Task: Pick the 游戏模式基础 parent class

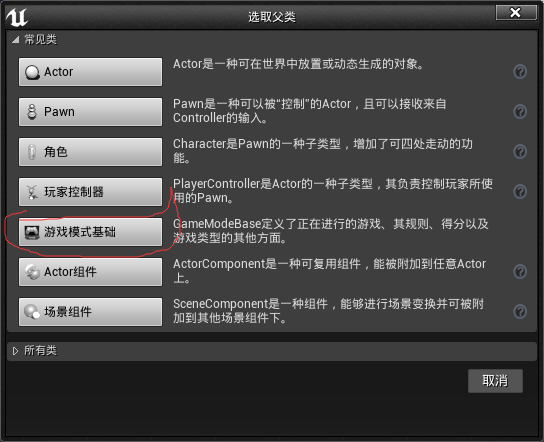Action: coord(91,232)
